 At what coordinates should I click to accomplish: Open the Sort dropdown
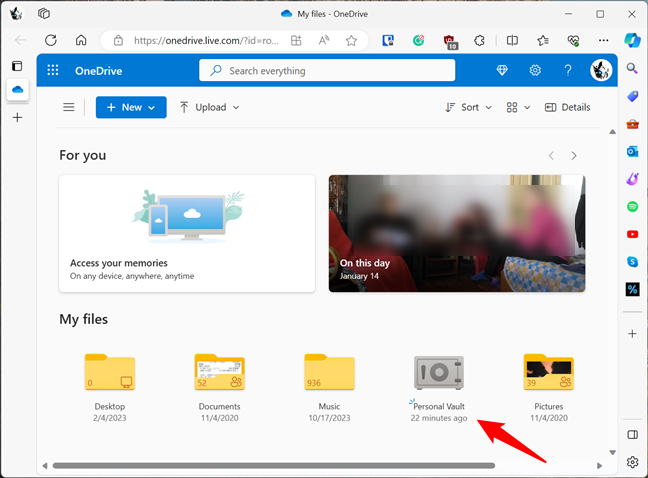point(468,107)
